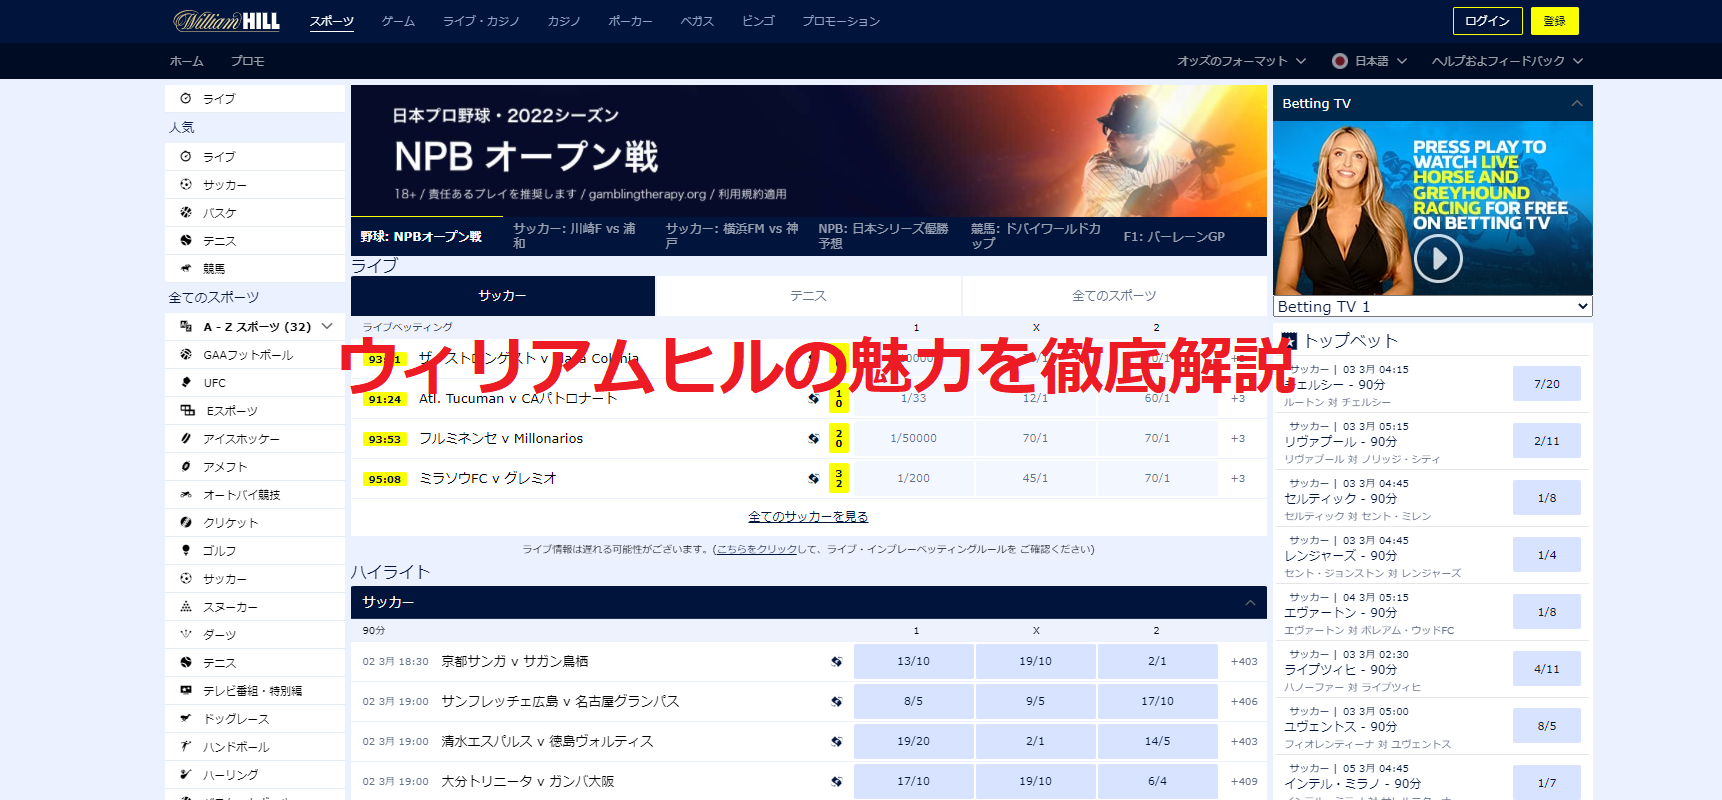Click stats icon for フルミネンセ v Millonarios
This screenshot has height=800, width=1722.
click(x=814, y=438)
